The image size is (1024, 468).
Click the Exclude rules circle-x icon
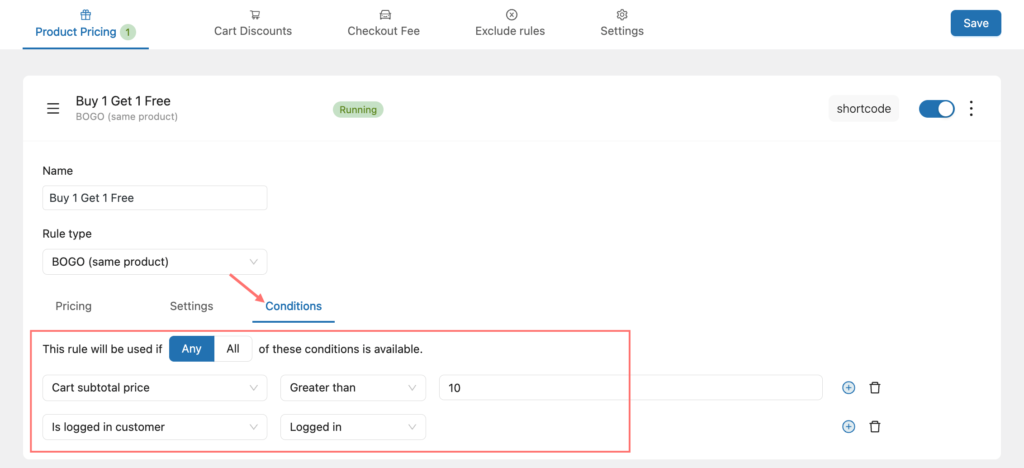[x=511, y=14]
